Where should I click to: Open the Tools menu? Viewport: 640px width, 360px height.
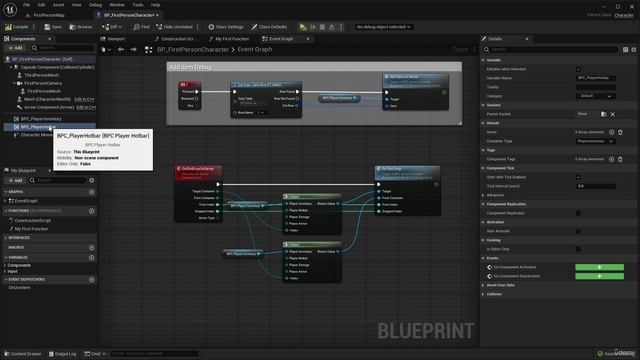pyautogui.click(x=138, y=5)
